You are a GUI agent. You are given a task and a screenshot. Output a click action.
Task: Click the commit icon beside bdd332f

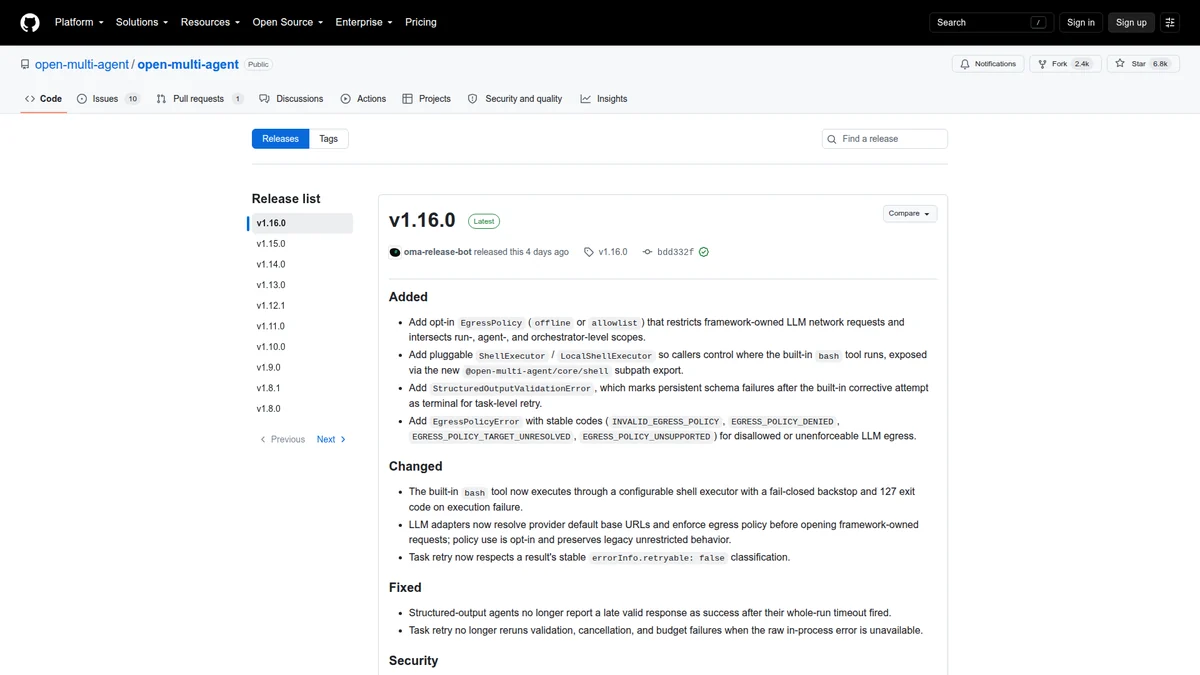pos(648,252)
